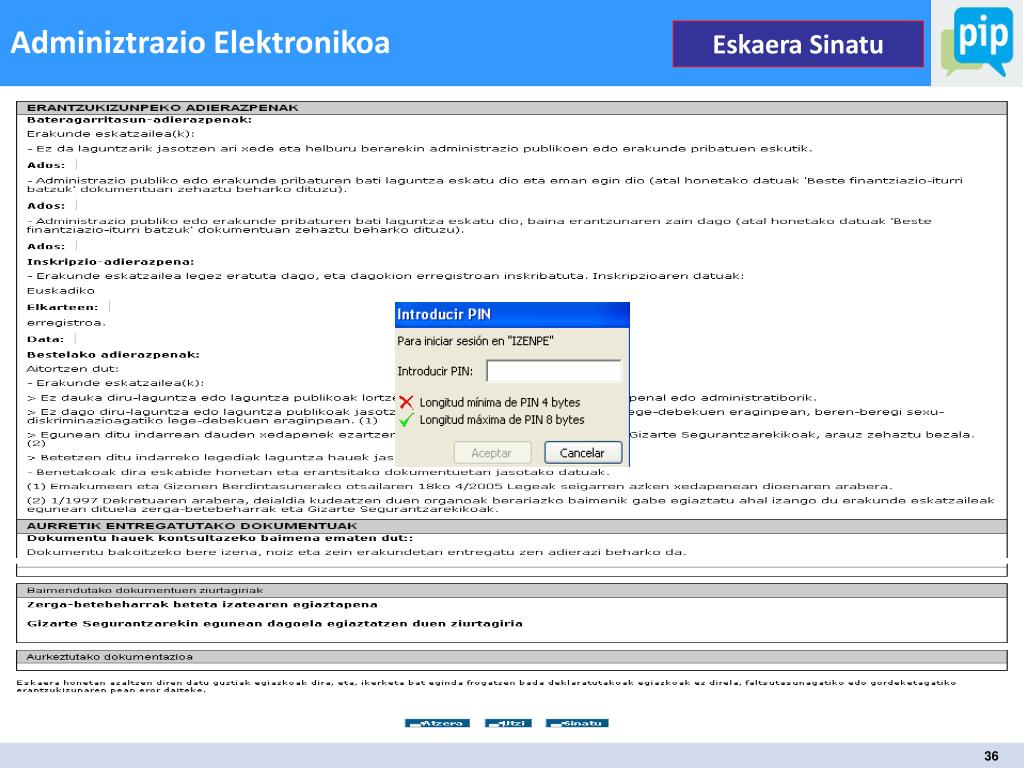The height and width of the screenshot is (768, 1024).
Task: Click the ERANTZUKIZUNPEKO ADIERAZPENAK section header
Action: click(x=511, y=108)
